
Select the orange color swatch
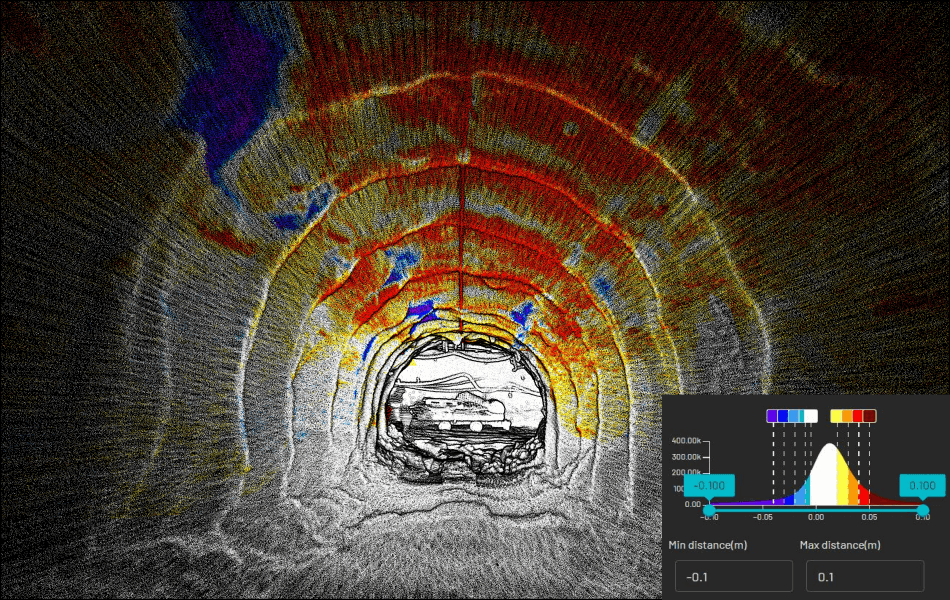pos(847,415)
